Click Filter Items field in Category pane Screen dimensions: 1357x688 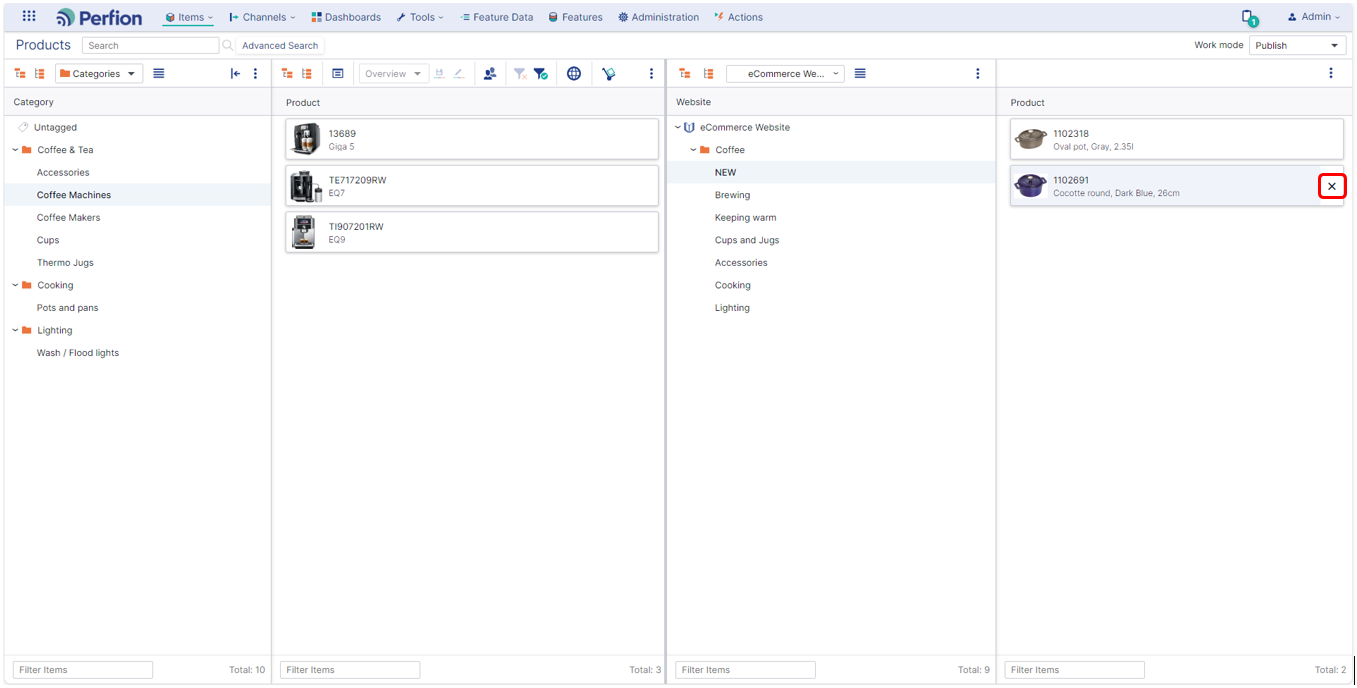point(83,670)
